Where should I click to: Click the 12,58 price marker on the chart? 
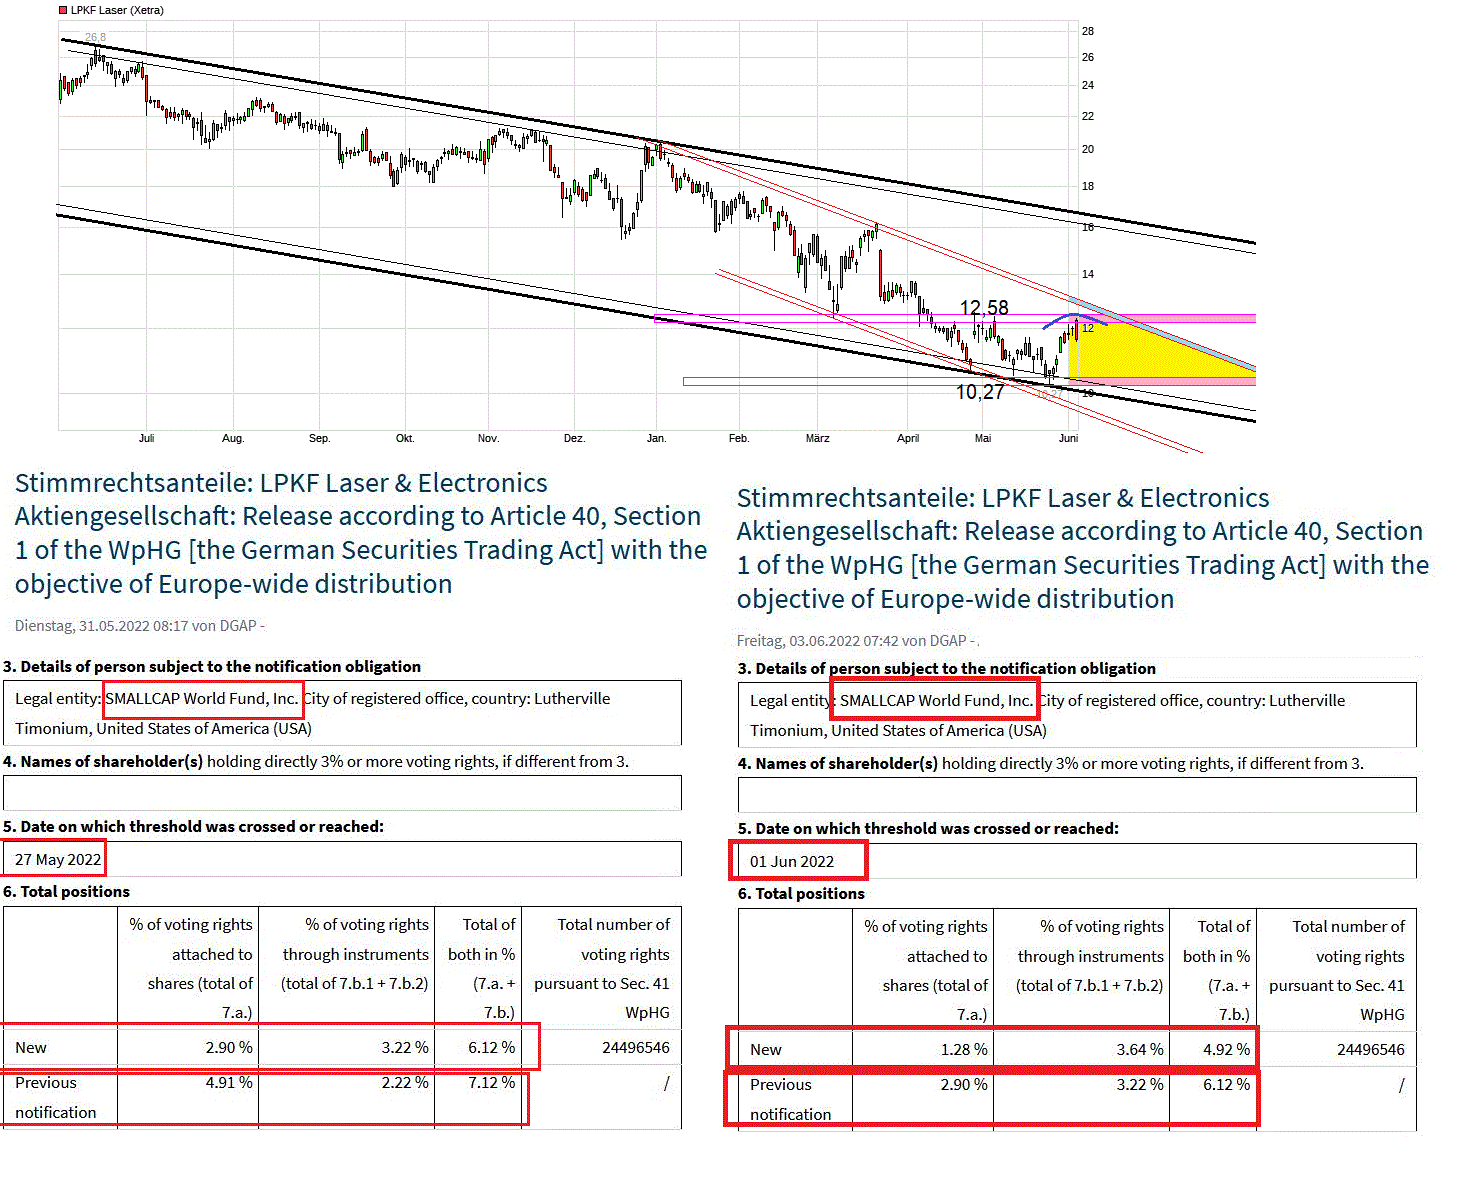[x=983, y=308]
